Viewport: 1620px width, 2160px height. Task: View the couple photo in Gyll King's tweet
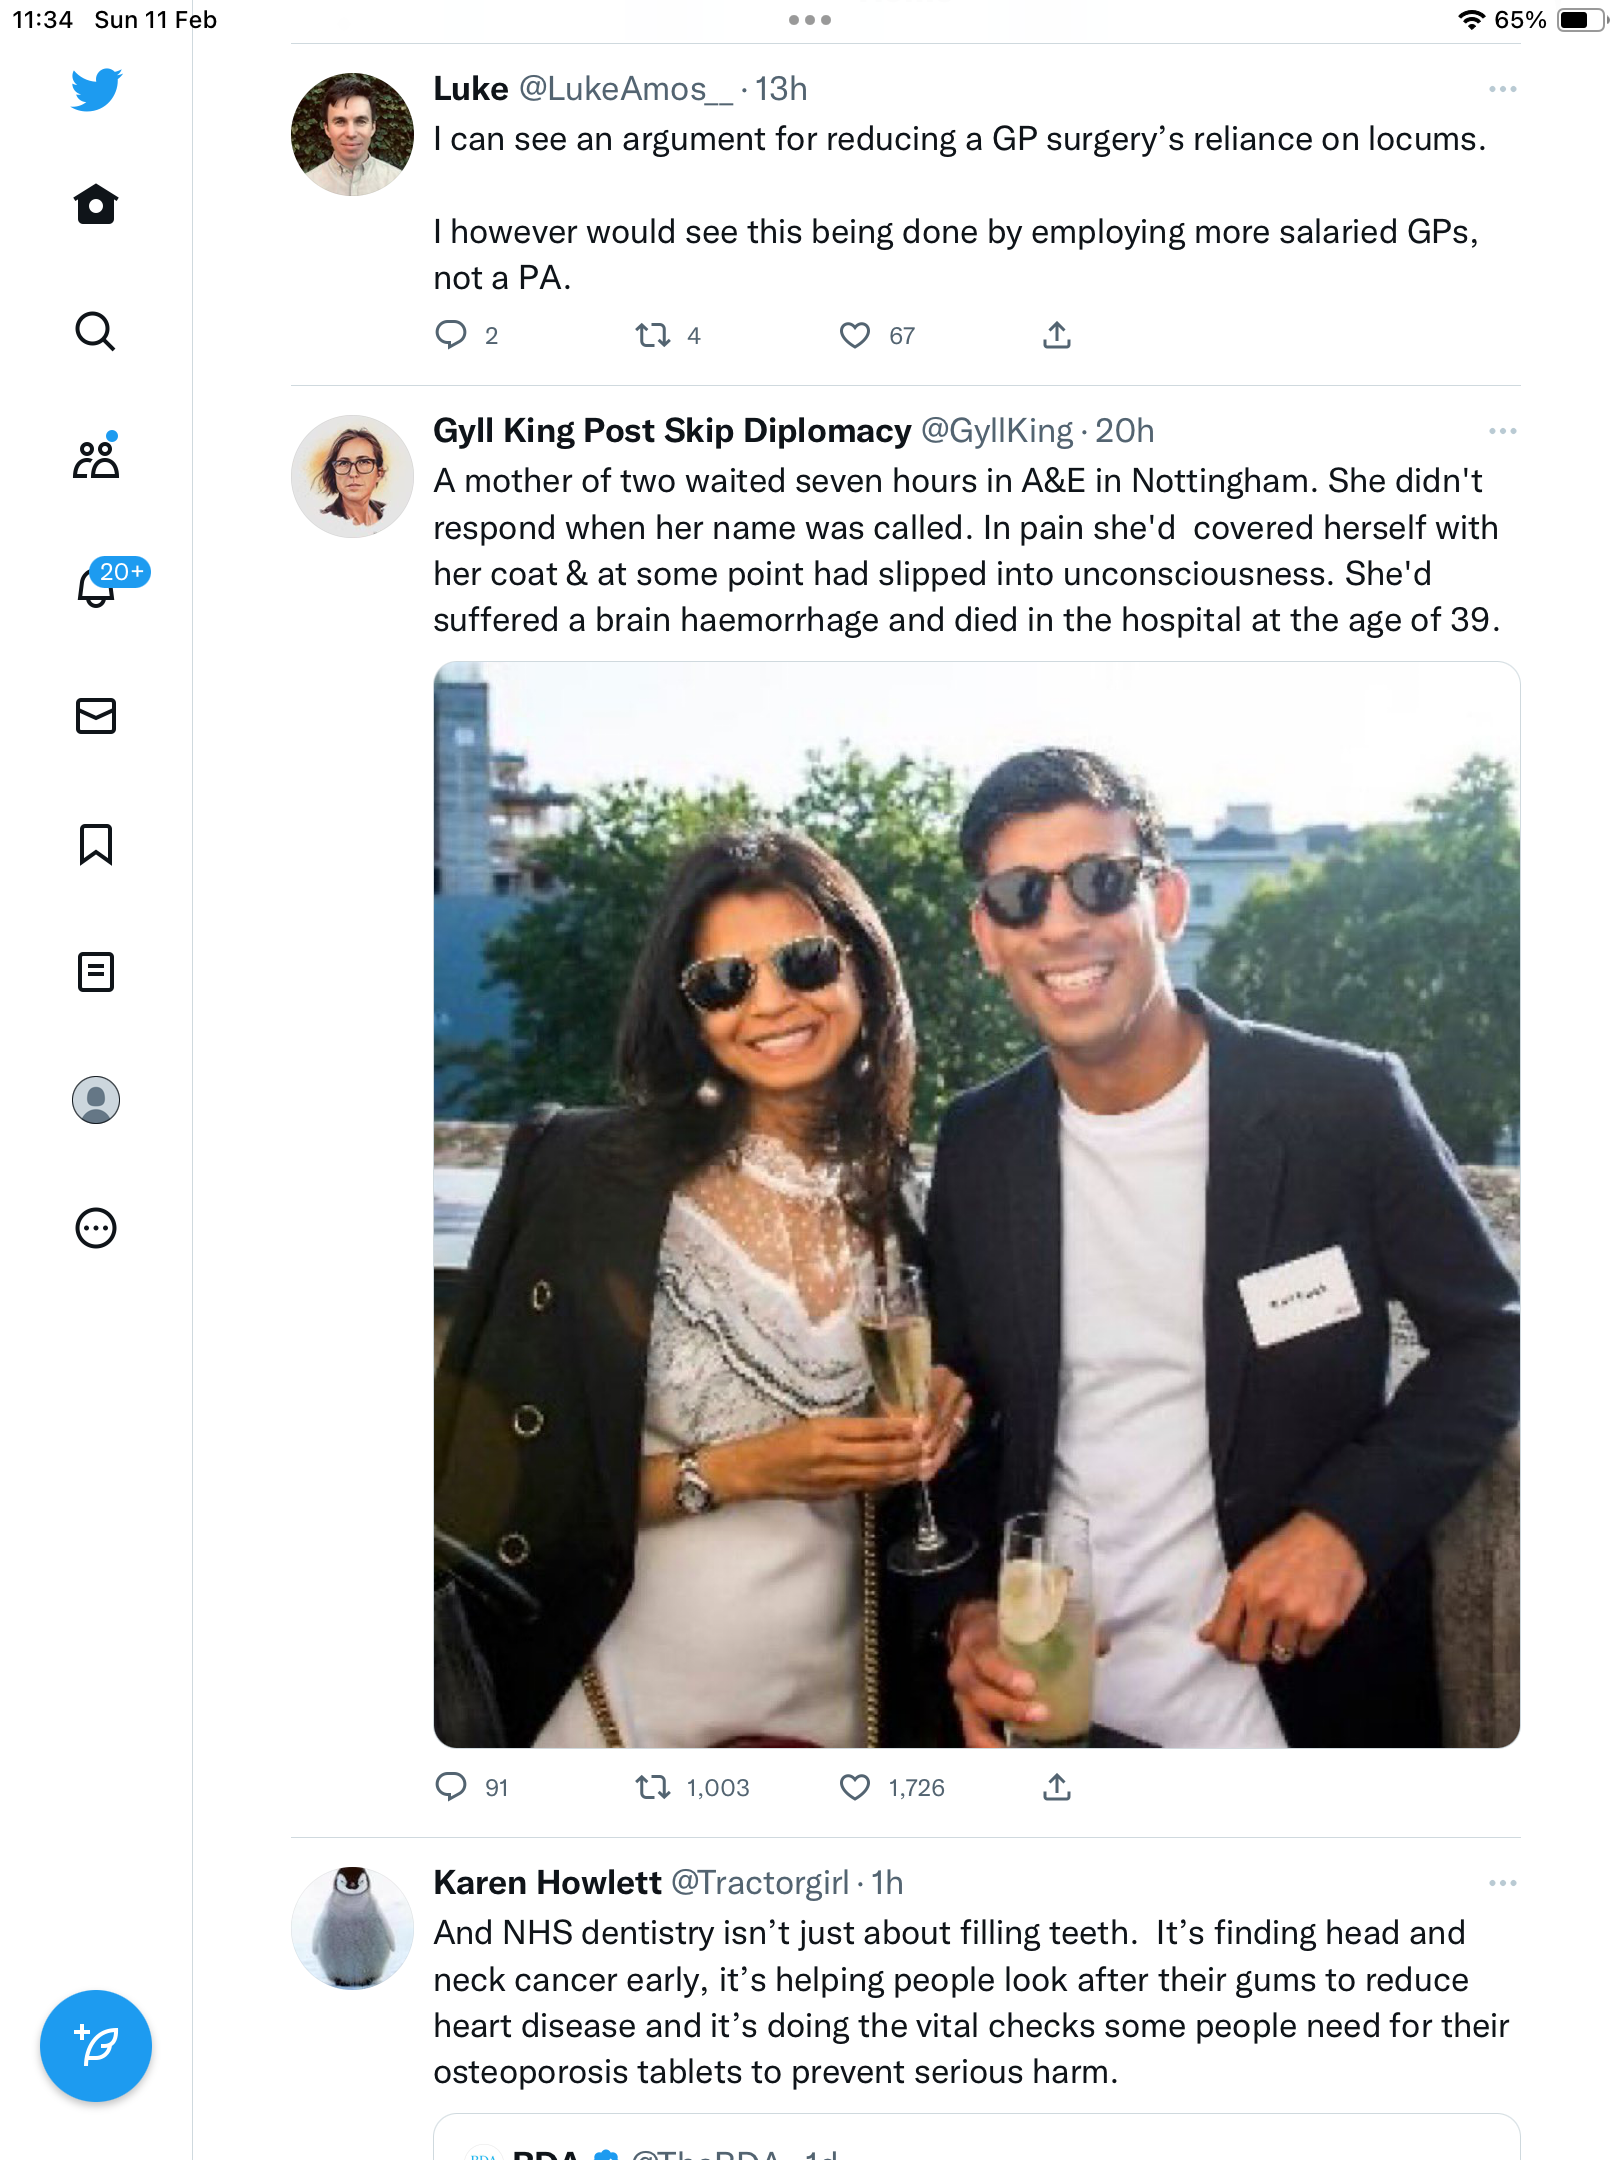click(x=977, y=1205)
